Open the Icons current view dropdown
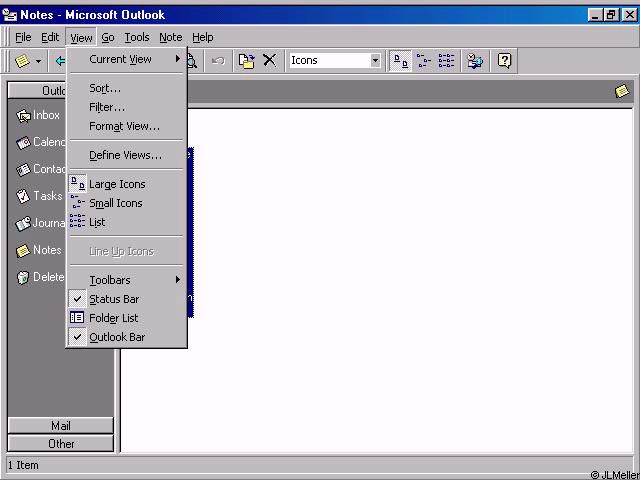This screenshot has height=480, width=640. pyautogui.click(x=375, y=61)
